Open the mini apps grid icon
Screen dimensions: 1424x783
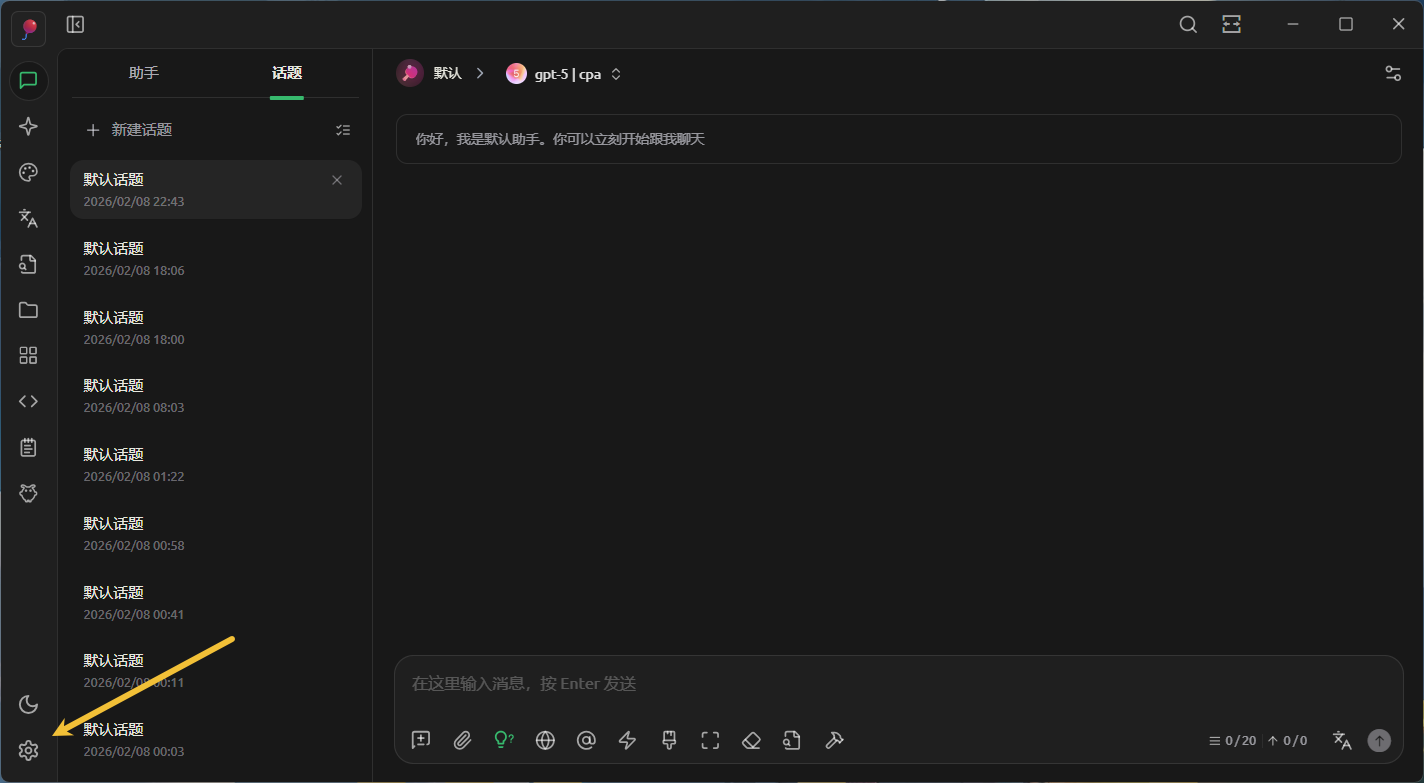28,355
